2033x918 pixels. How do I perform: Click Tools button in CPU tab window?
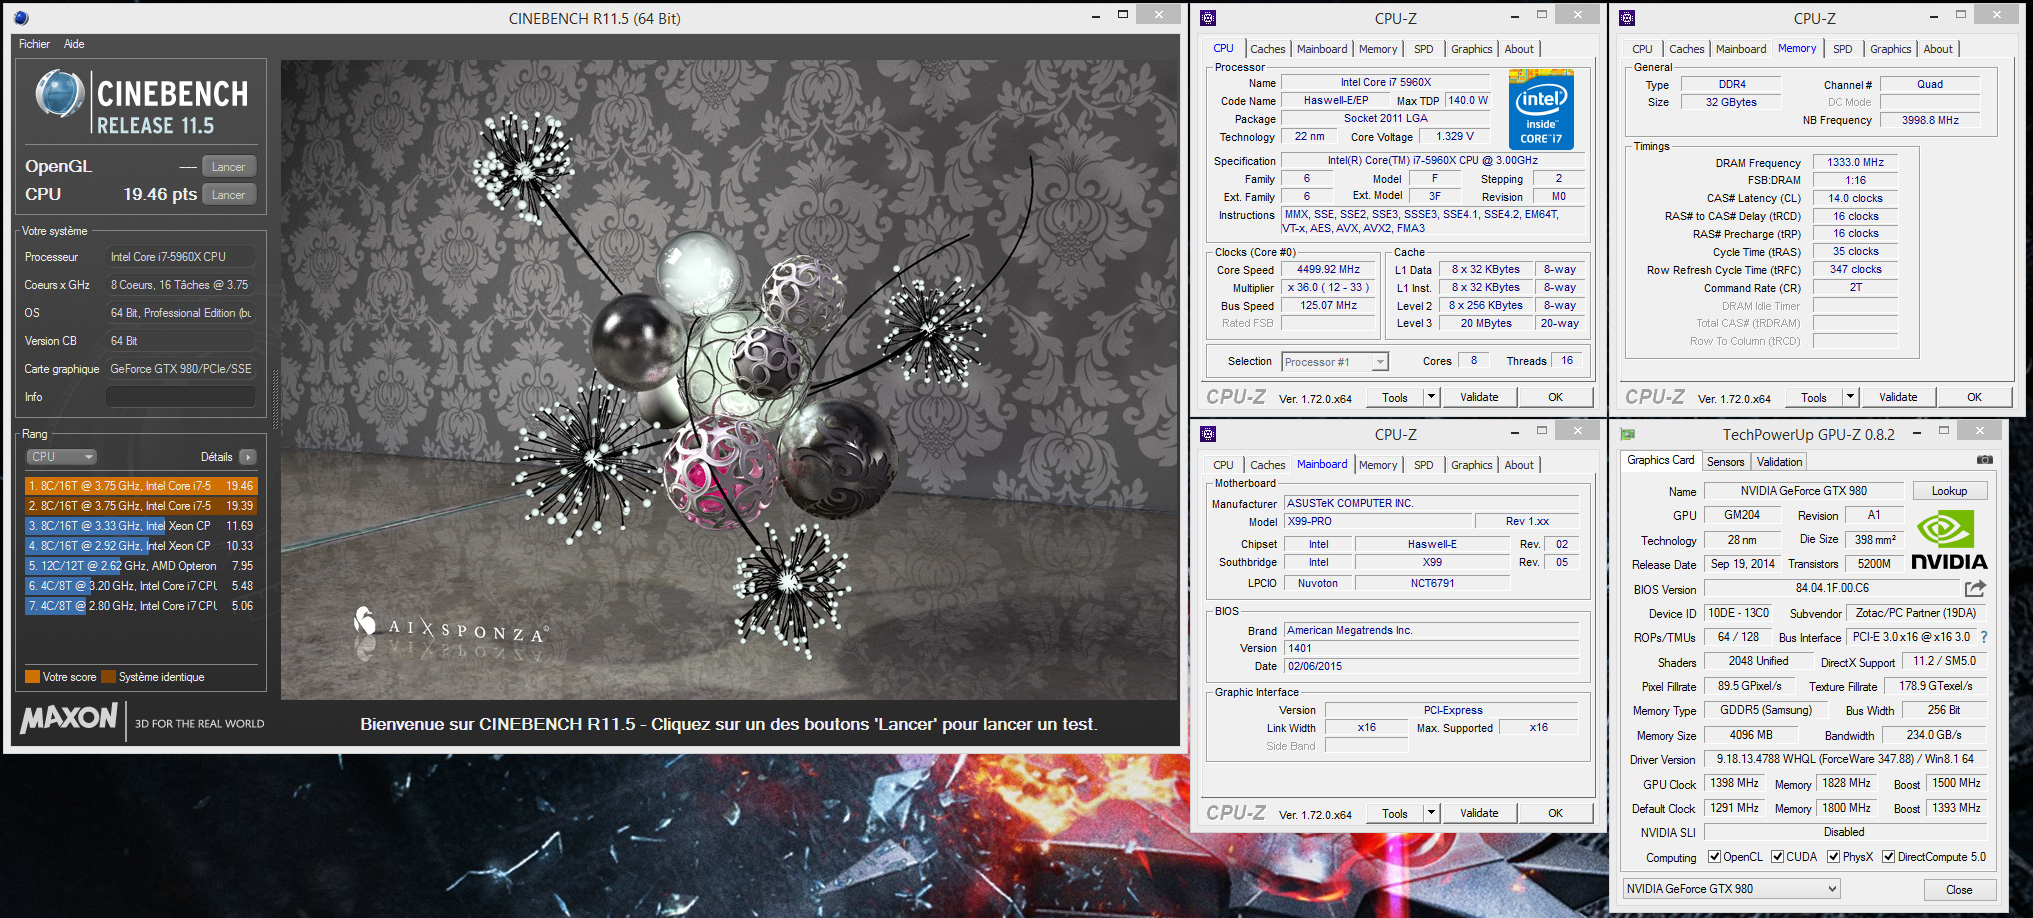click(1395, 397)
